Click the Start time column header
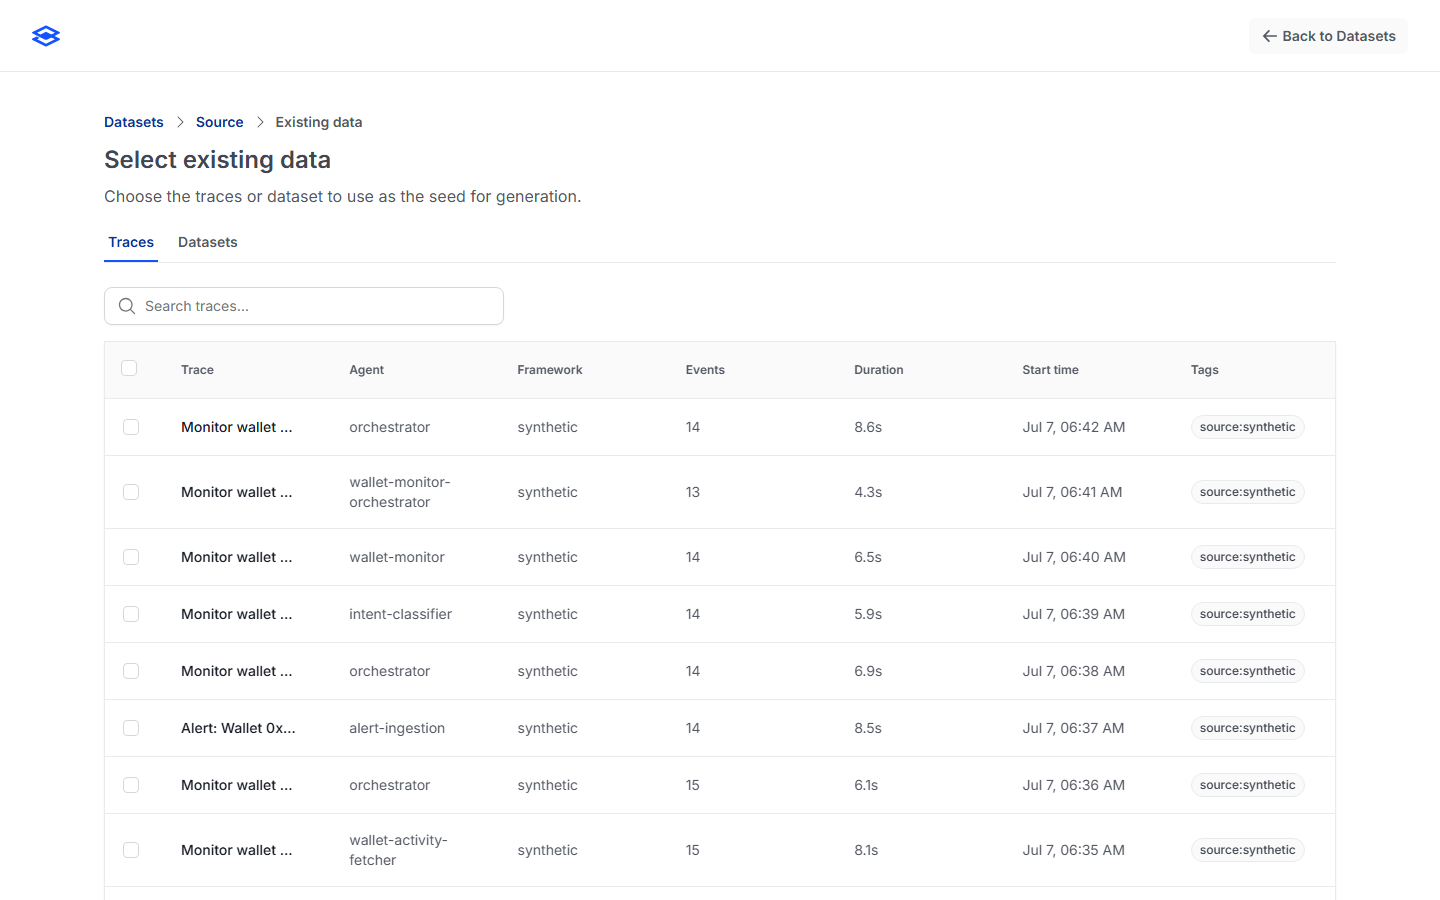The height and width of the screenshot is (900, 1440). tap(1050, 370)
